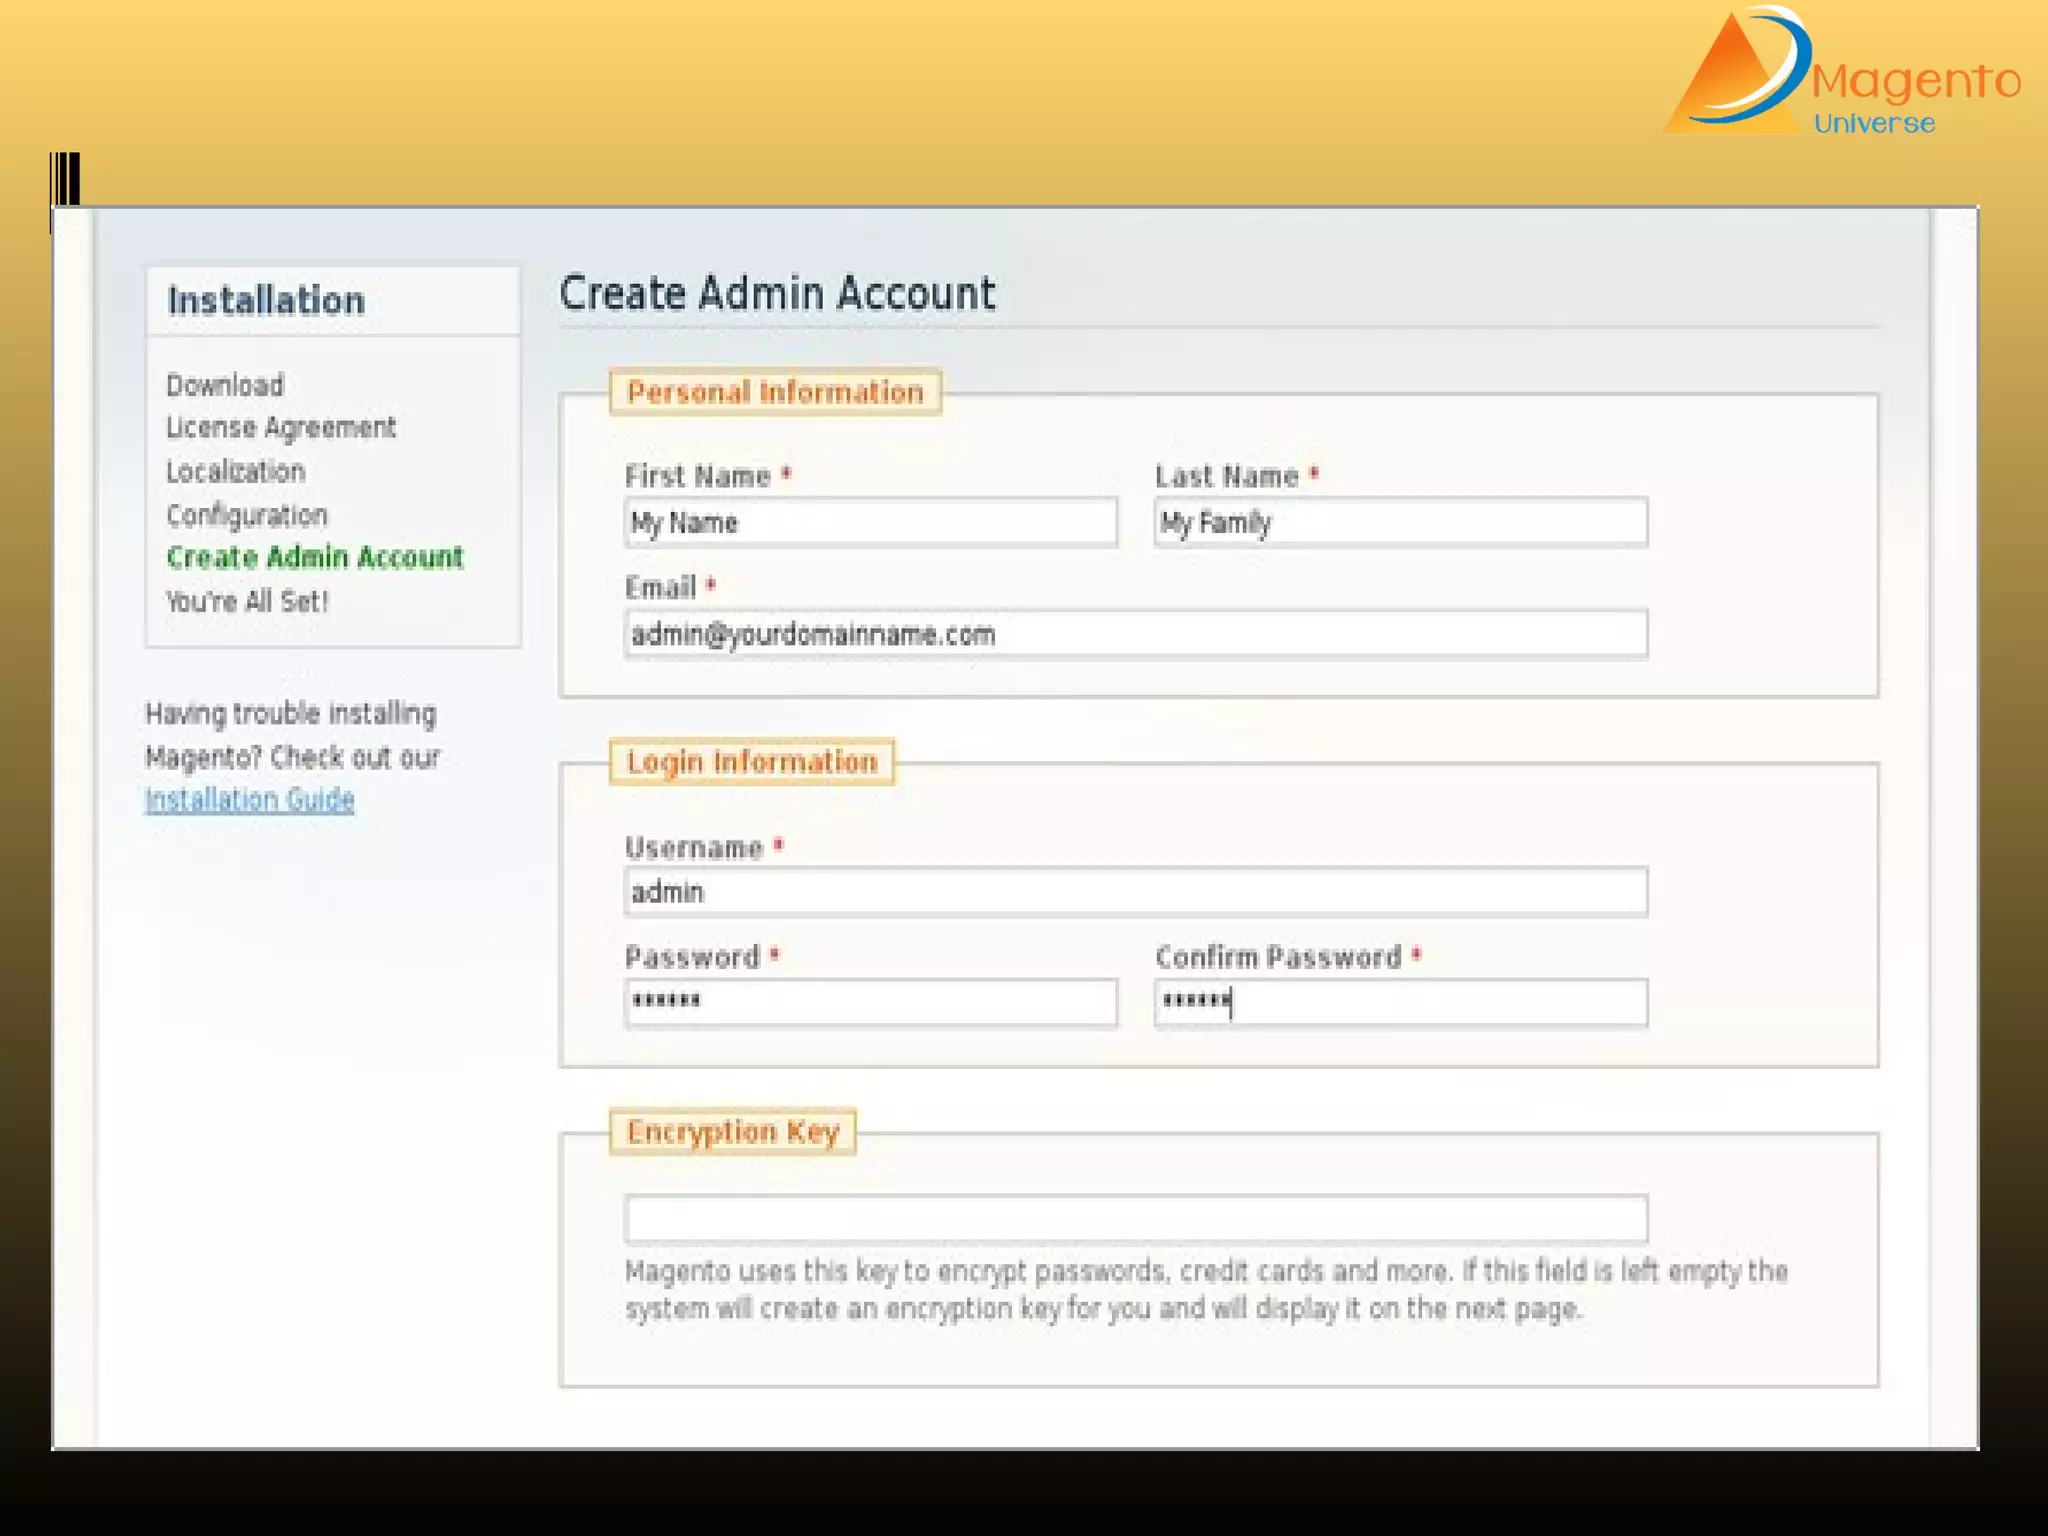Click the Login Information section label

tap(752, 762)
